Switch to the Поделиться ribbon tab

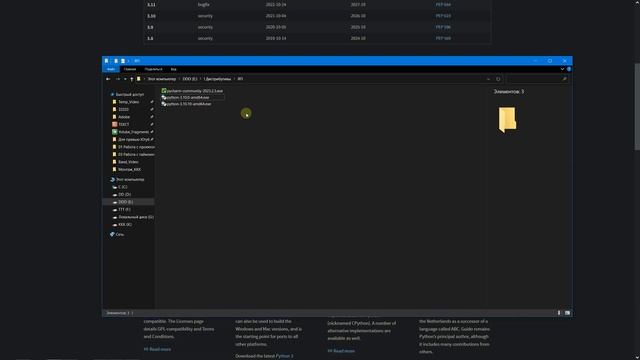(x=153, y=69)
